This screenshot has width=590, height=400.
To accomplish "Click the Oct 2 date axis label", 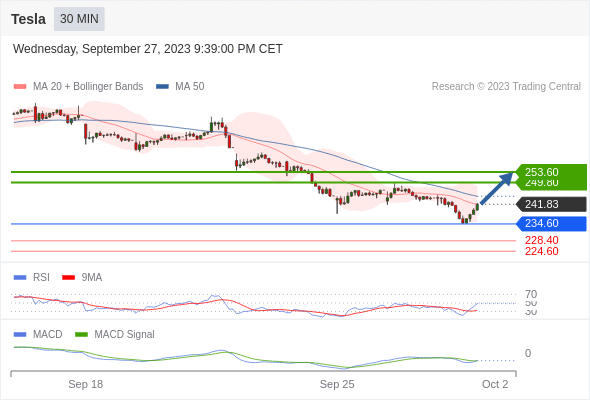I will pos(495,384).
